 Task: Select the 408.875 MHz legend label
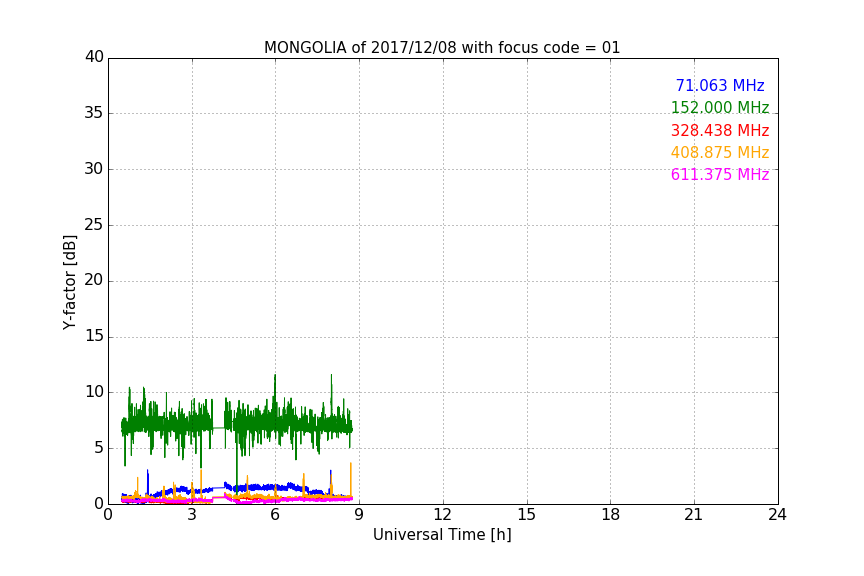tap(720, 152)
